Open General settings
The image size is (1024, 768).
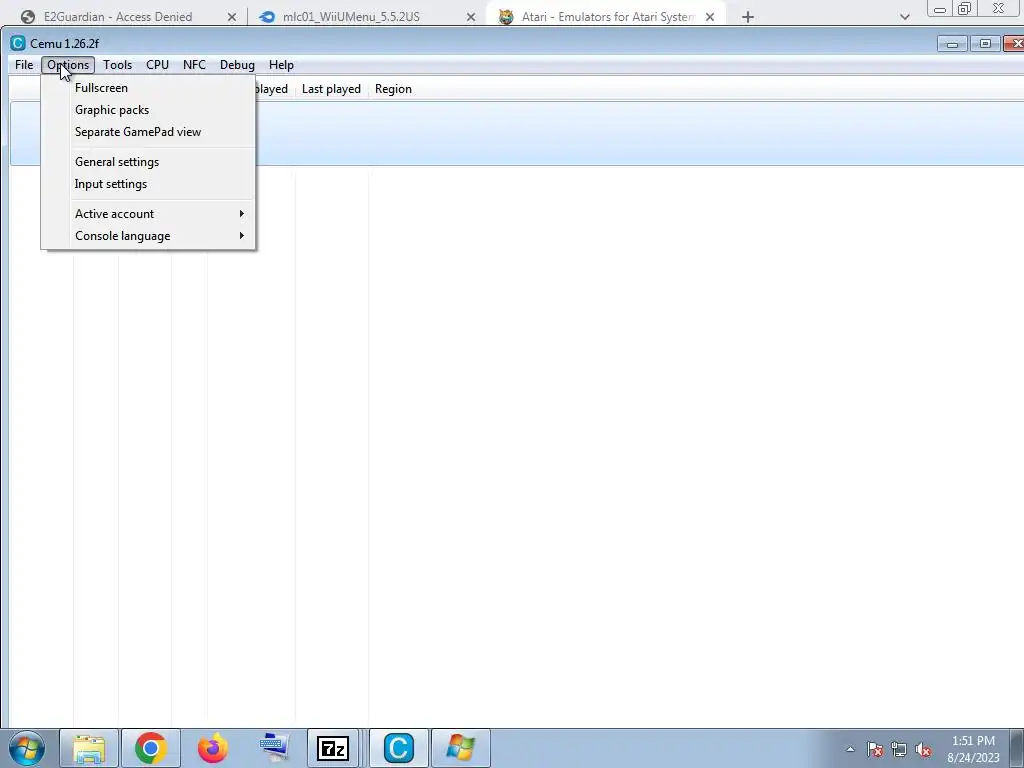[x=149, y=162]
